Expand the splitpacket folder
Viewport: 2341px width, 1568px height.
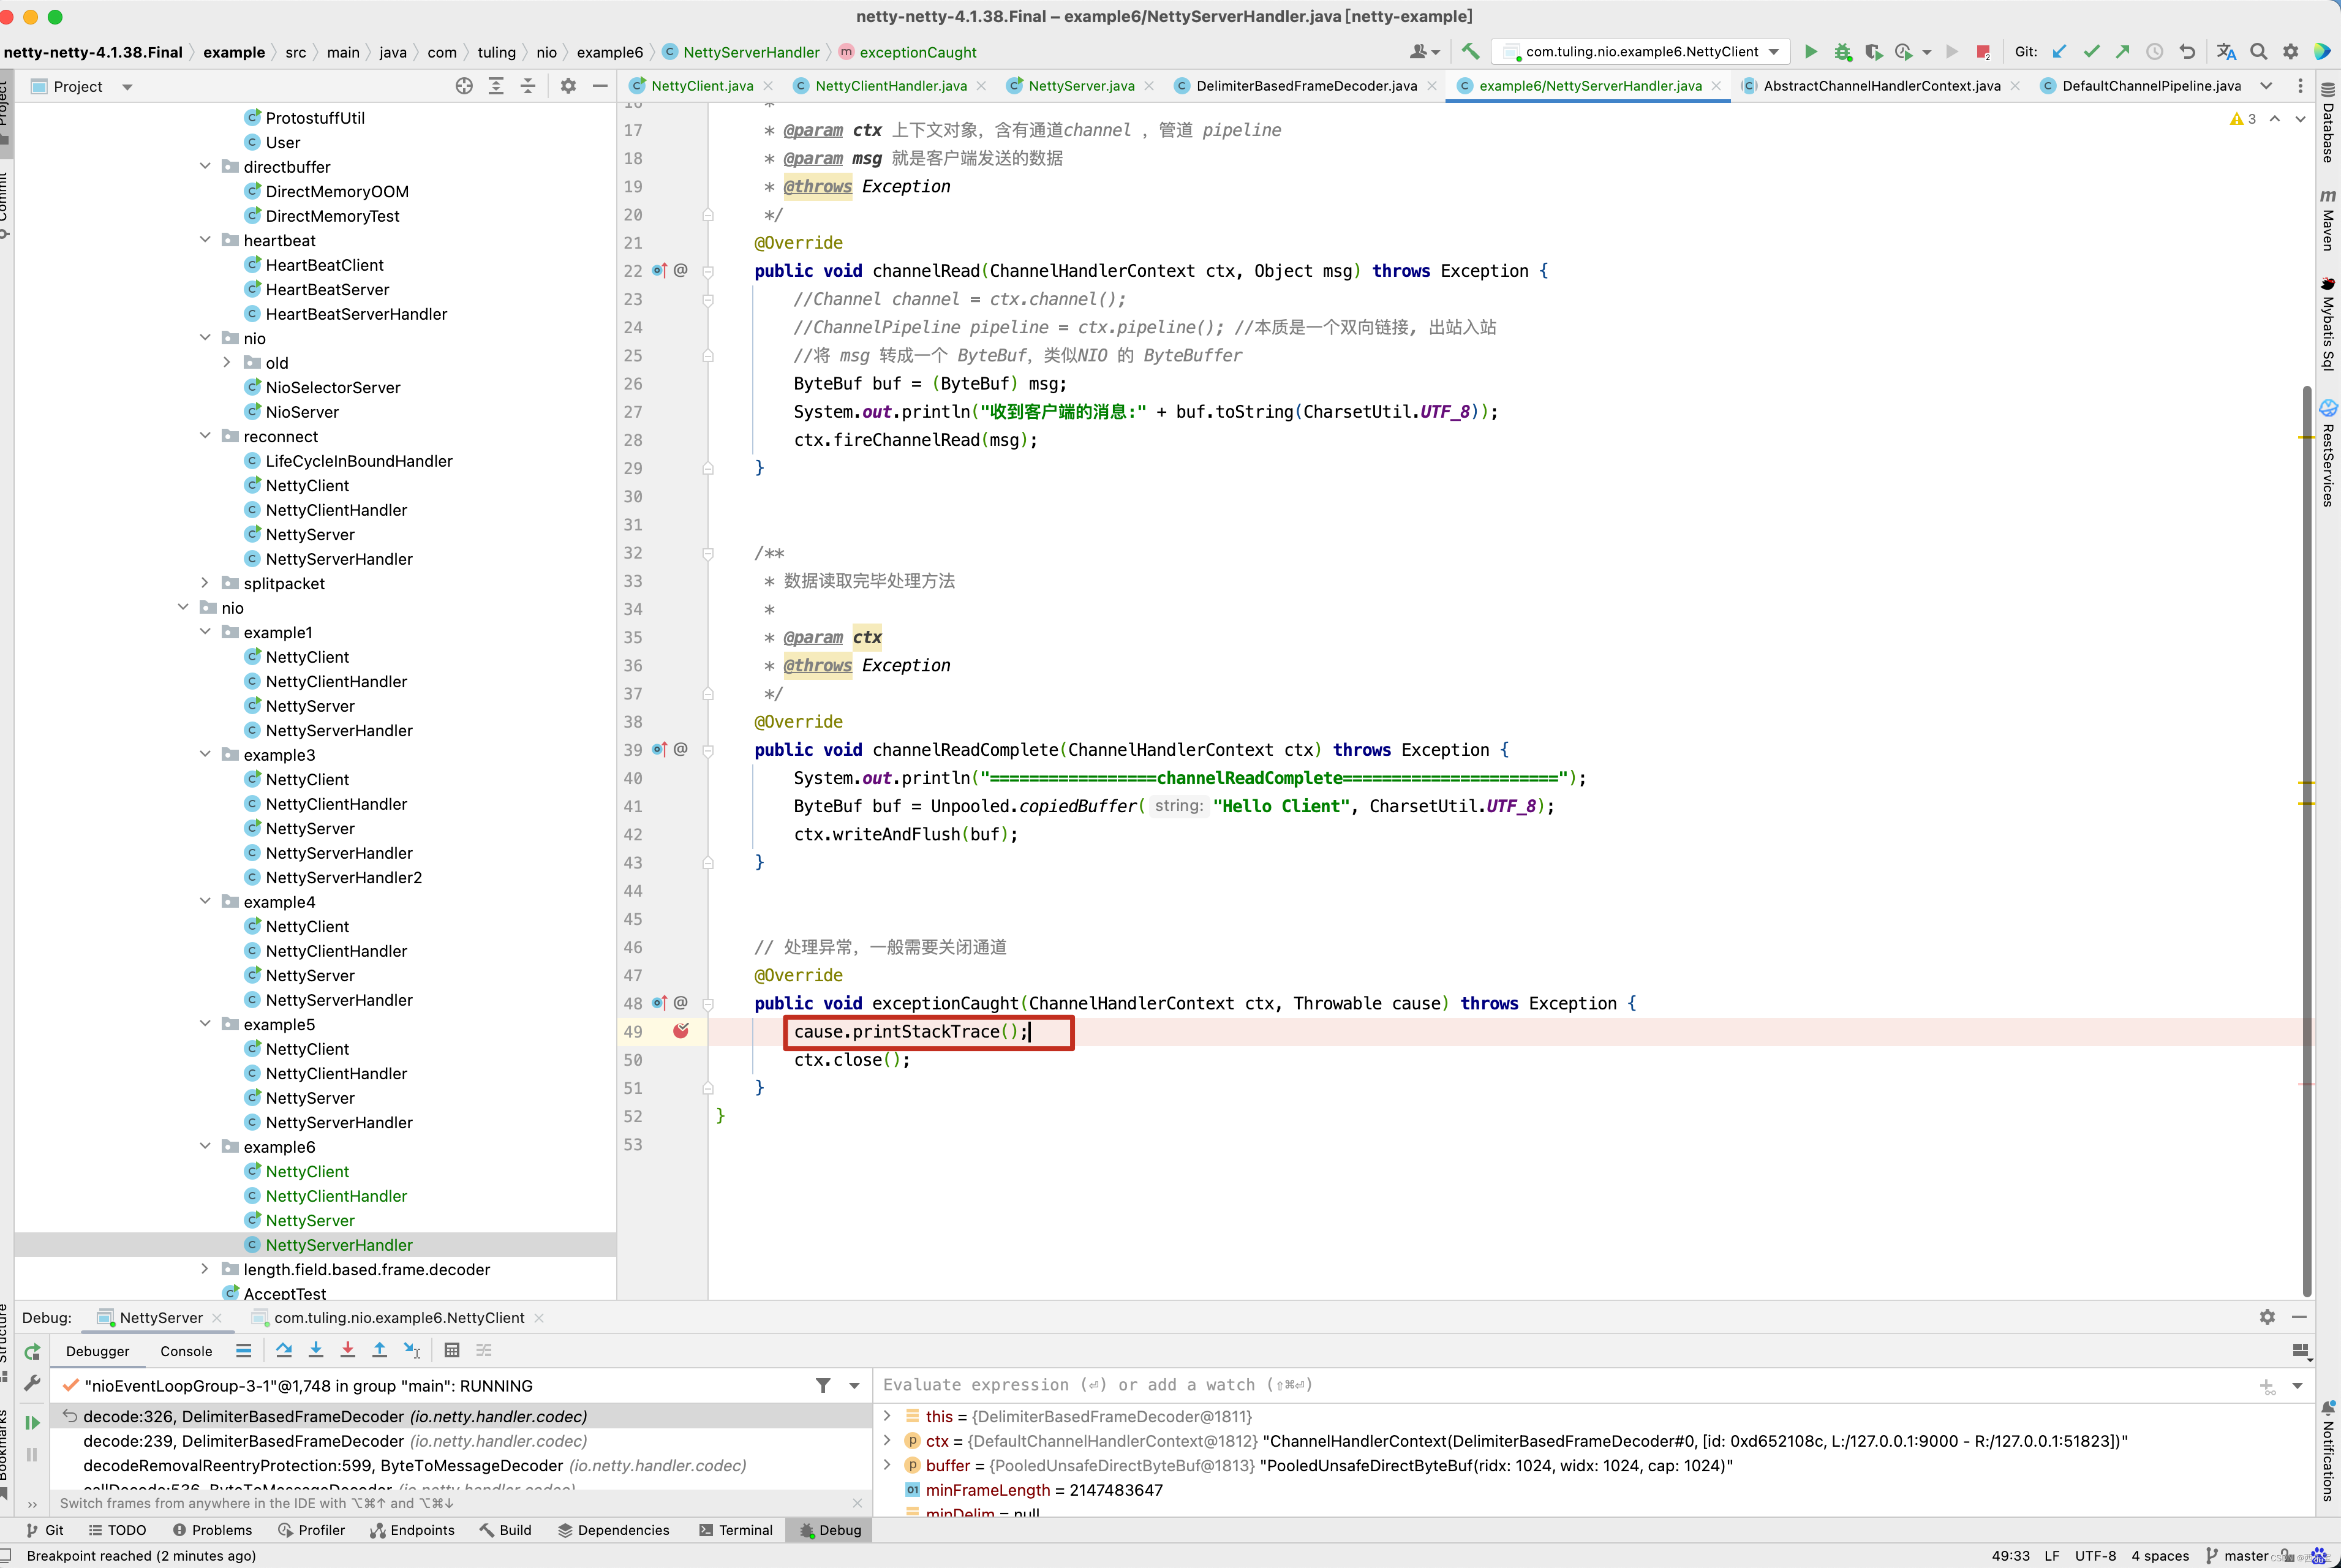pos(205,583)
